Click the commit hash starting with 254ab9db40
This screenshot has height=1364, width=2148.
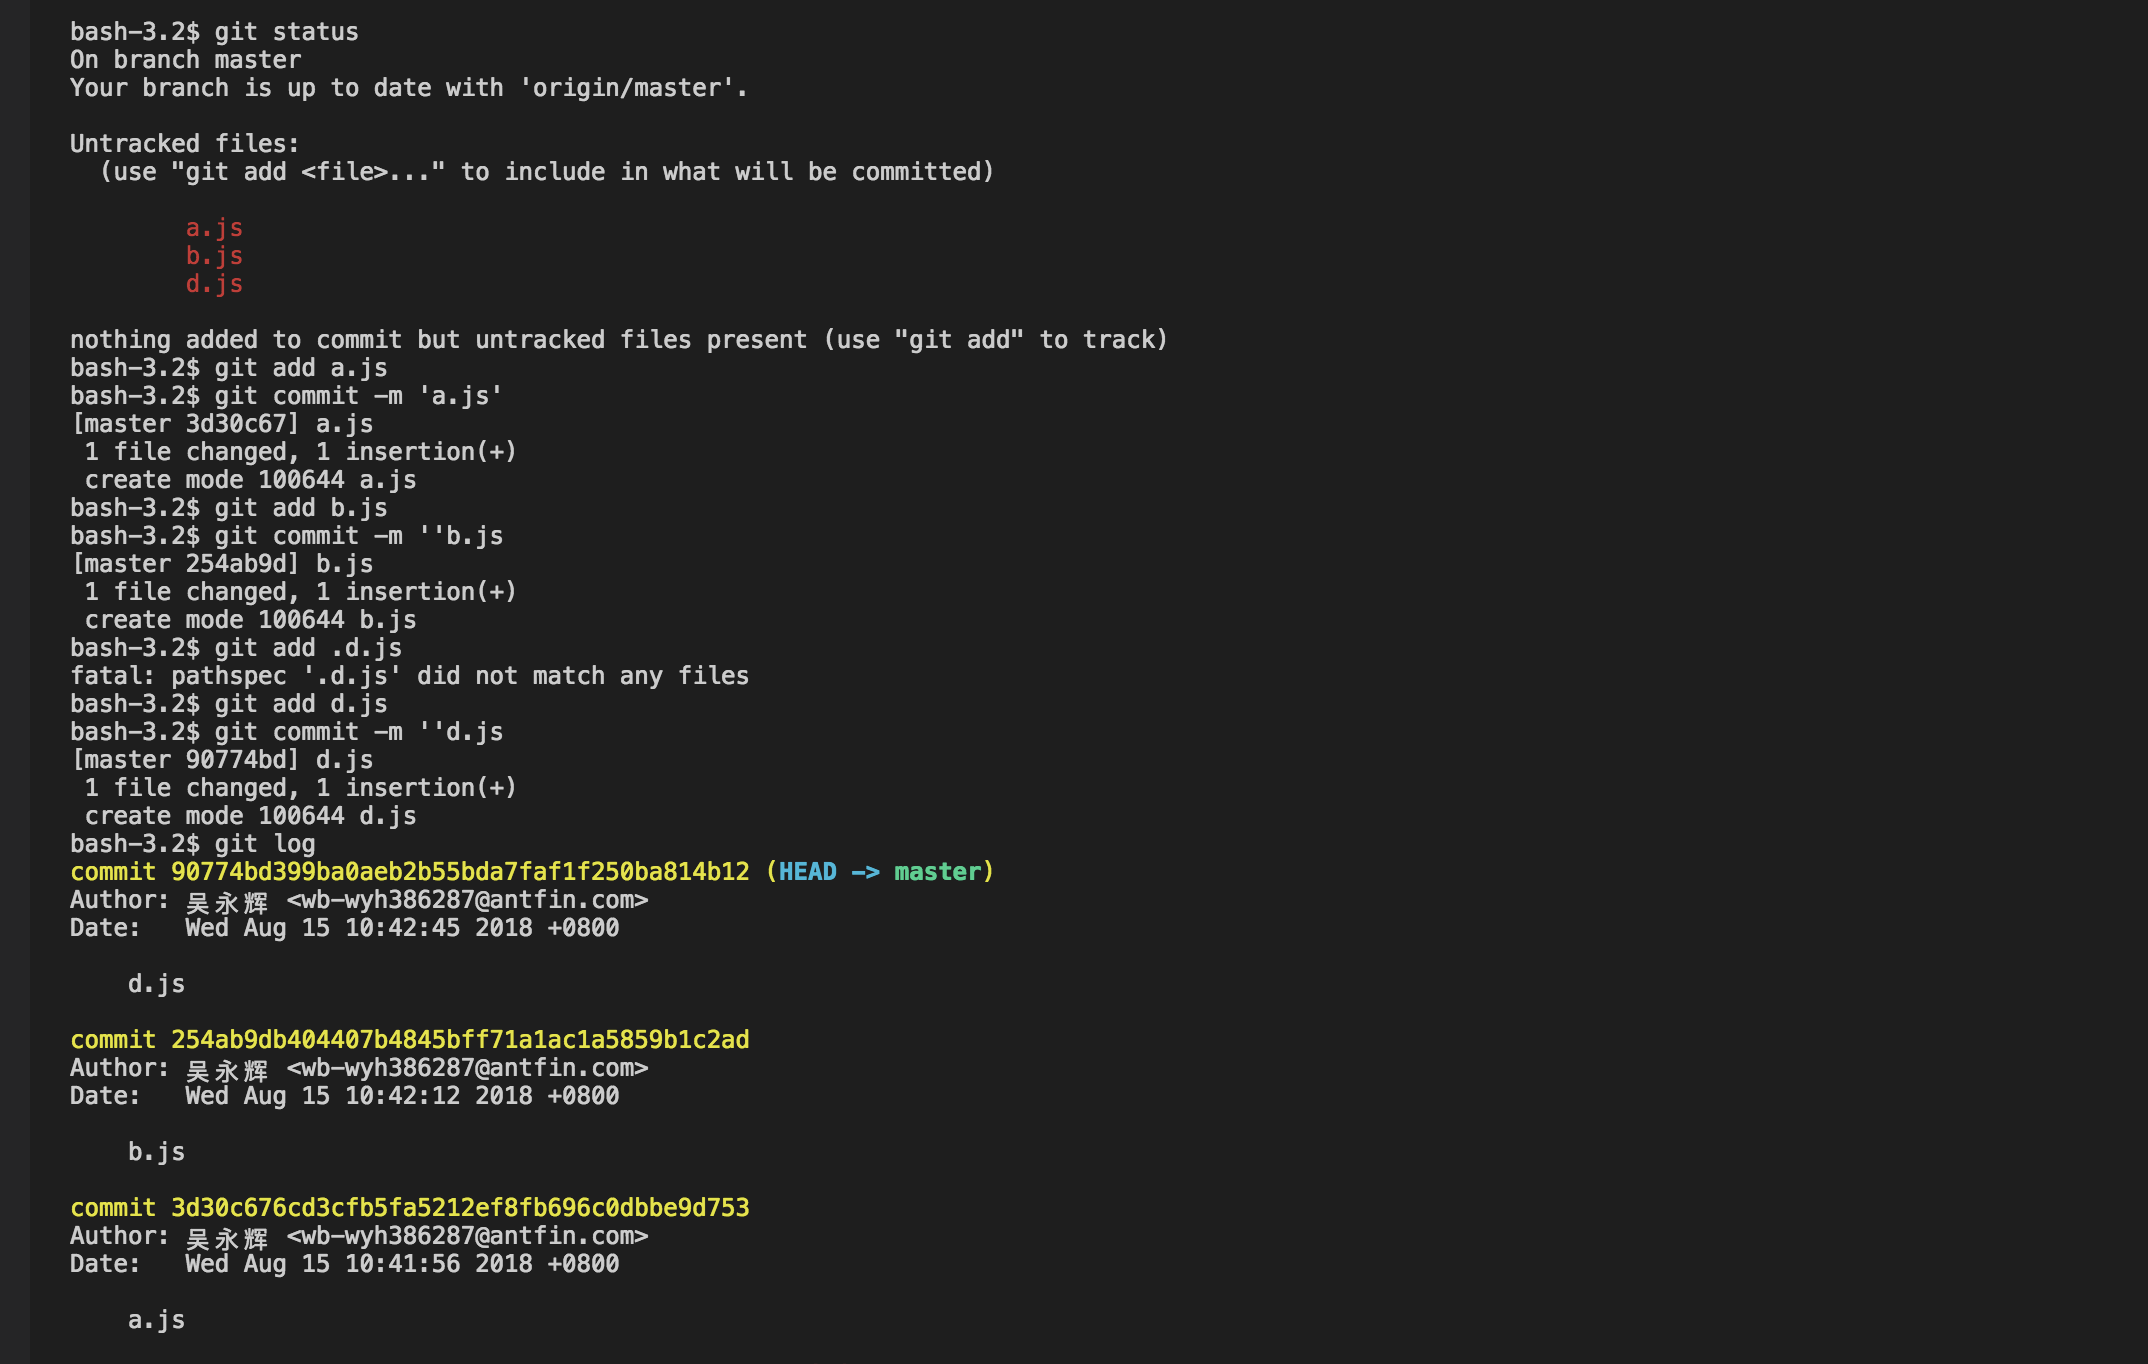pyautogui.click(x=460, y=1040)
